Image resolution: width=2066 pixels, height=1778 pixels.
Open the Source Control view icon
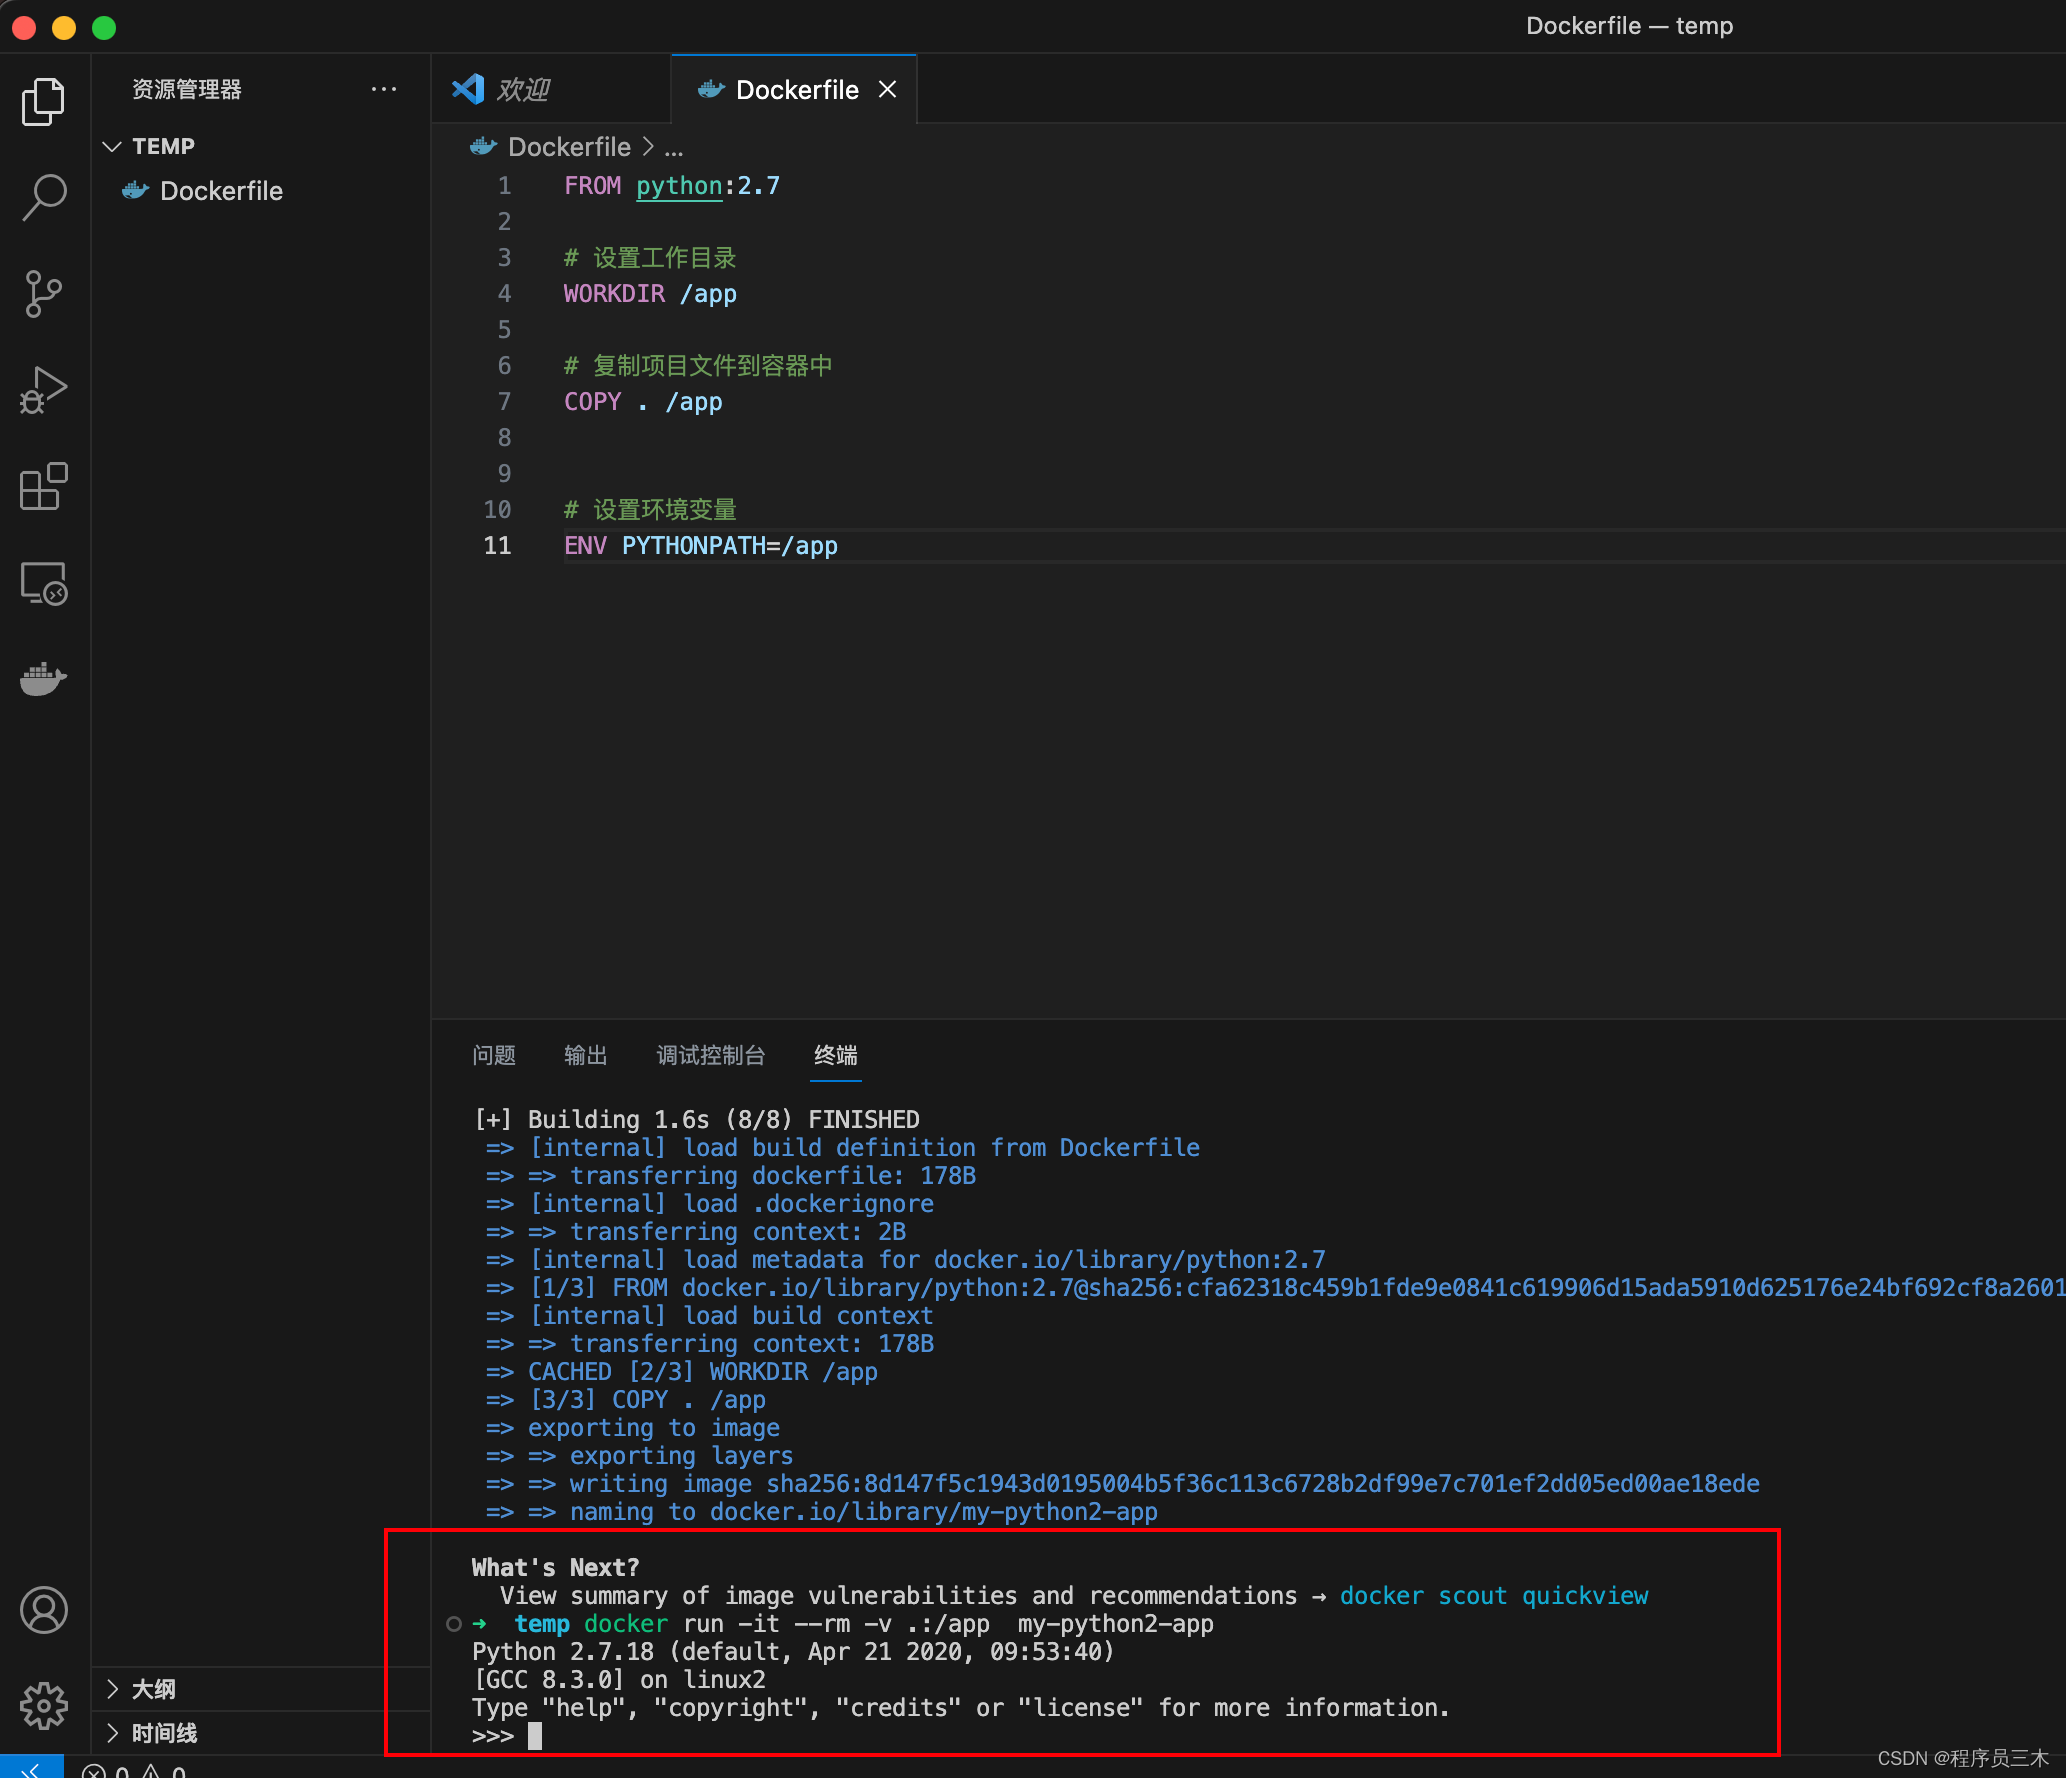(x=43, y=293)
